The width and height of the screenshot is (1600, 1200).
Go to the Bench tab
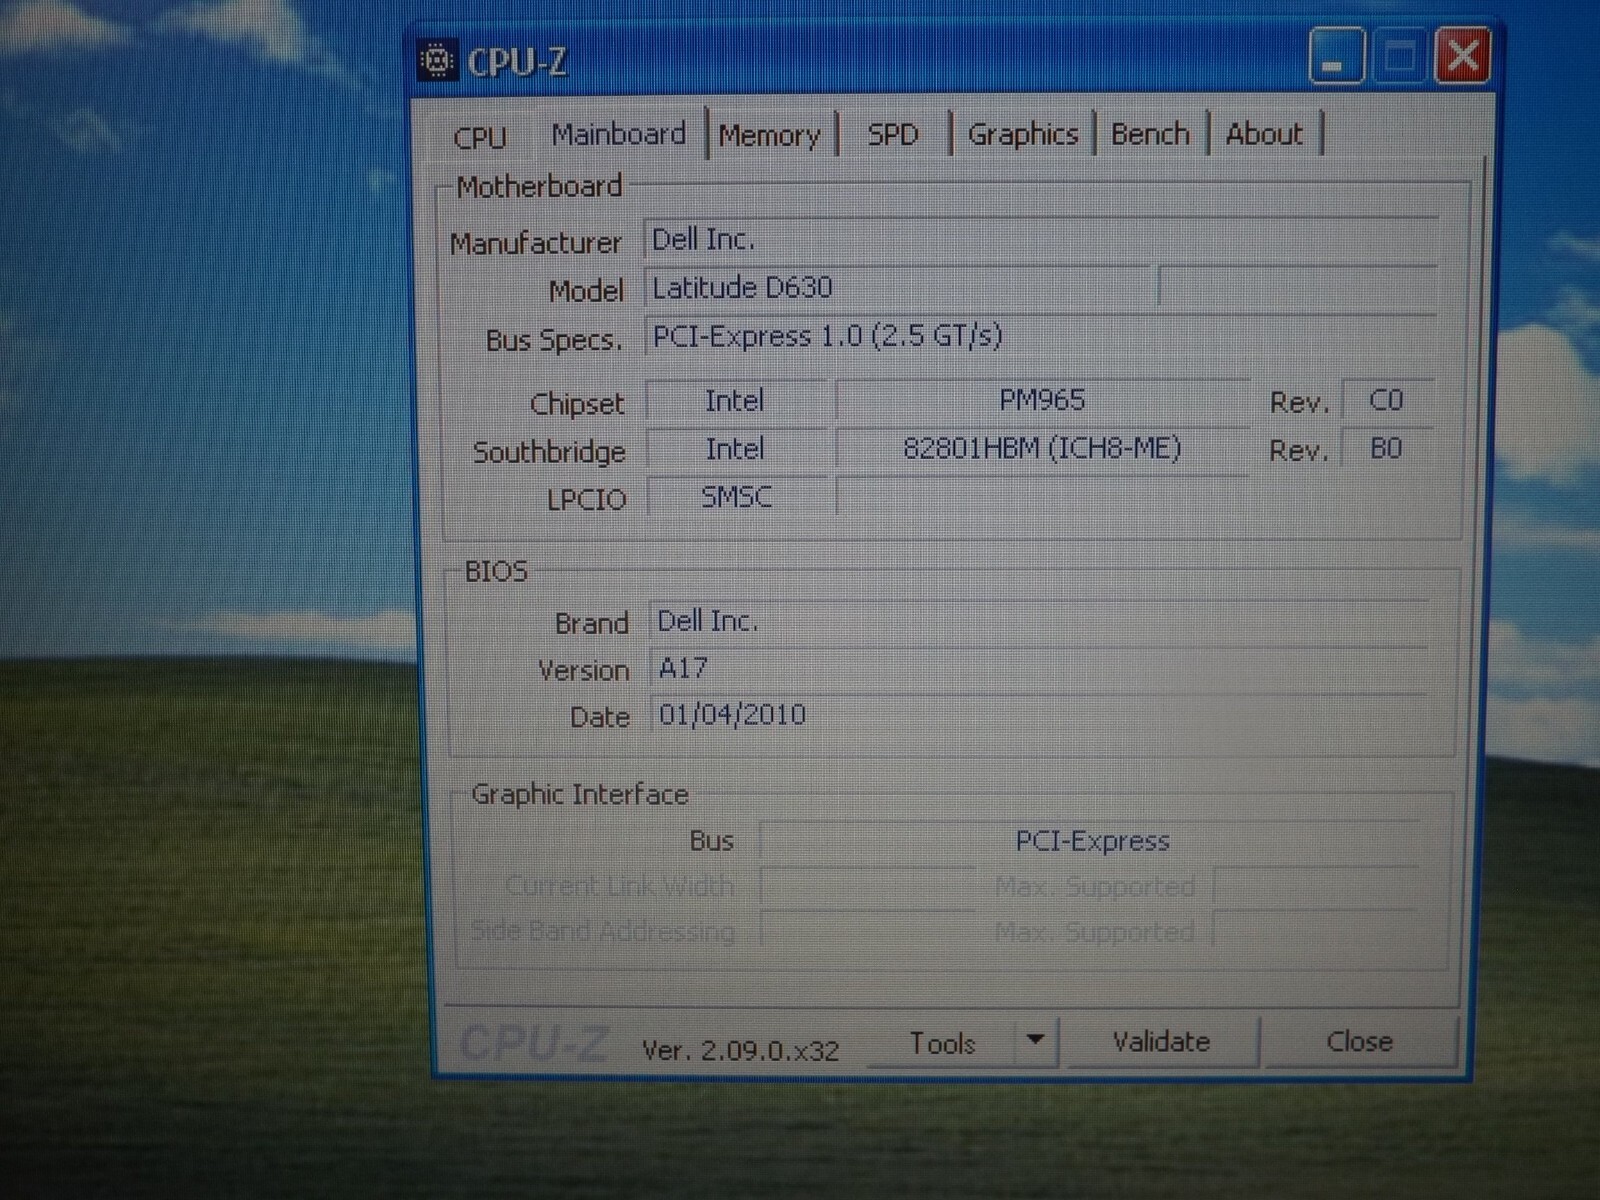(1150, 134)
